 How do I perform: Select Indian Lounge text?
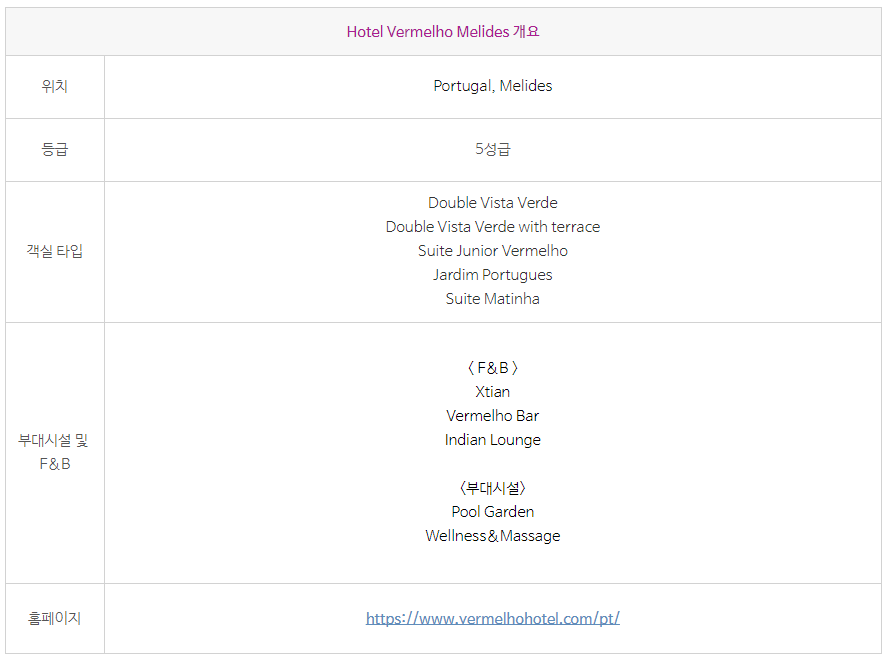(x=493, y=440)
